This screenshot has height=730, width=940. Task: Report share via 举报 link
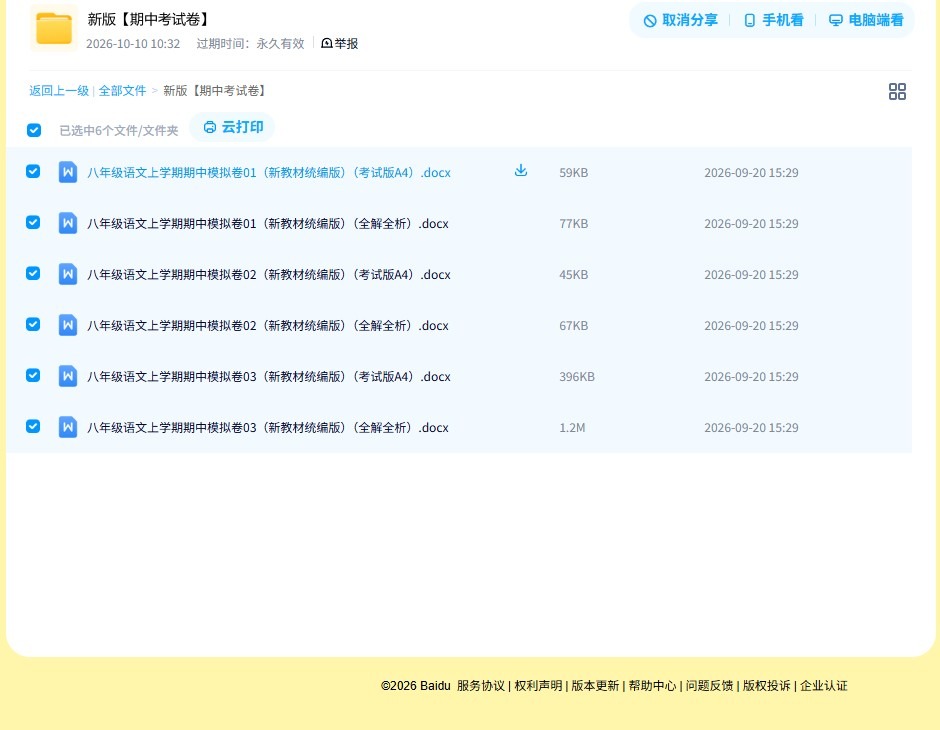coord(340,43)
